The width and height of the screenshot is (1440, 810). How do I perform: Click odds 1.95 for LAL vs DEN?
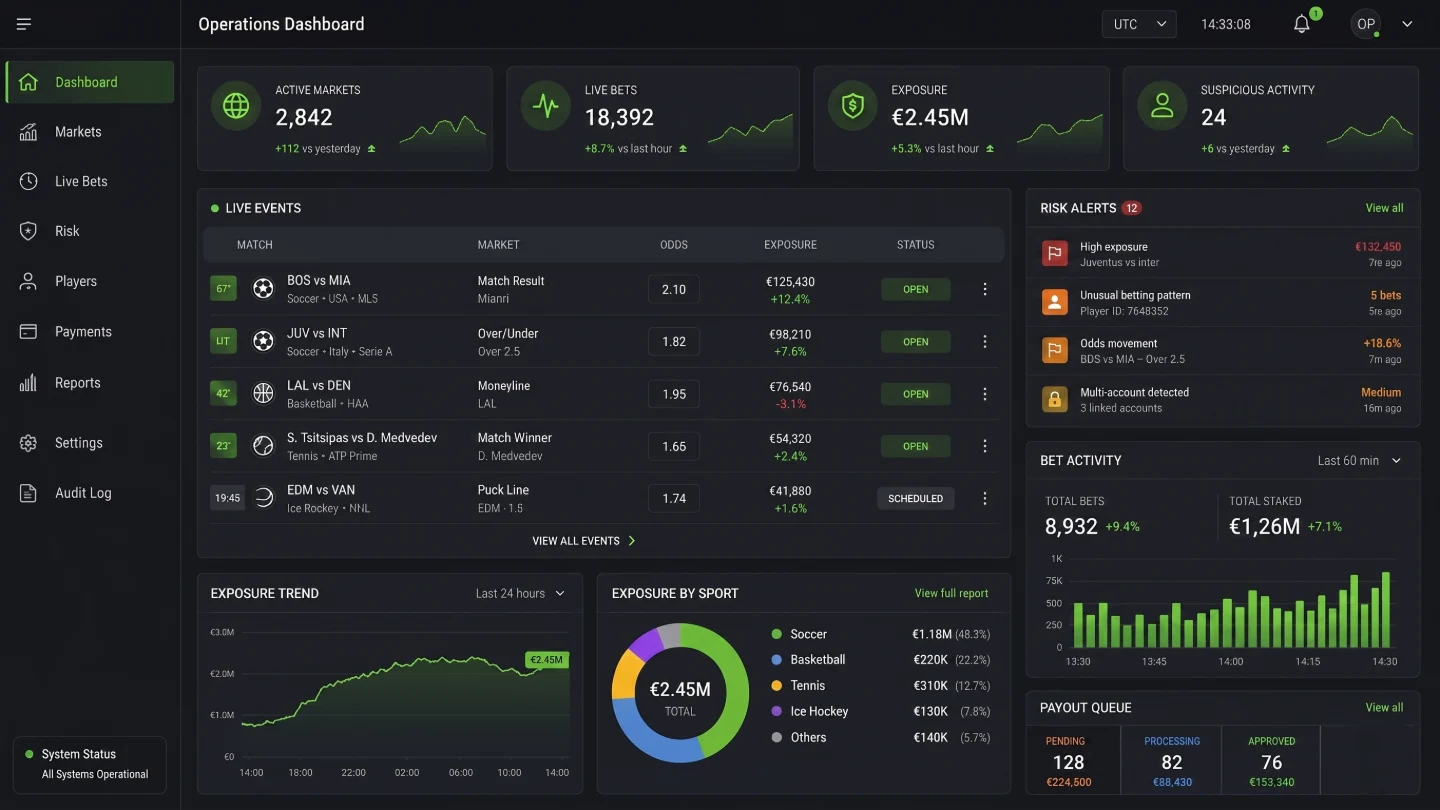coord(674,394)
